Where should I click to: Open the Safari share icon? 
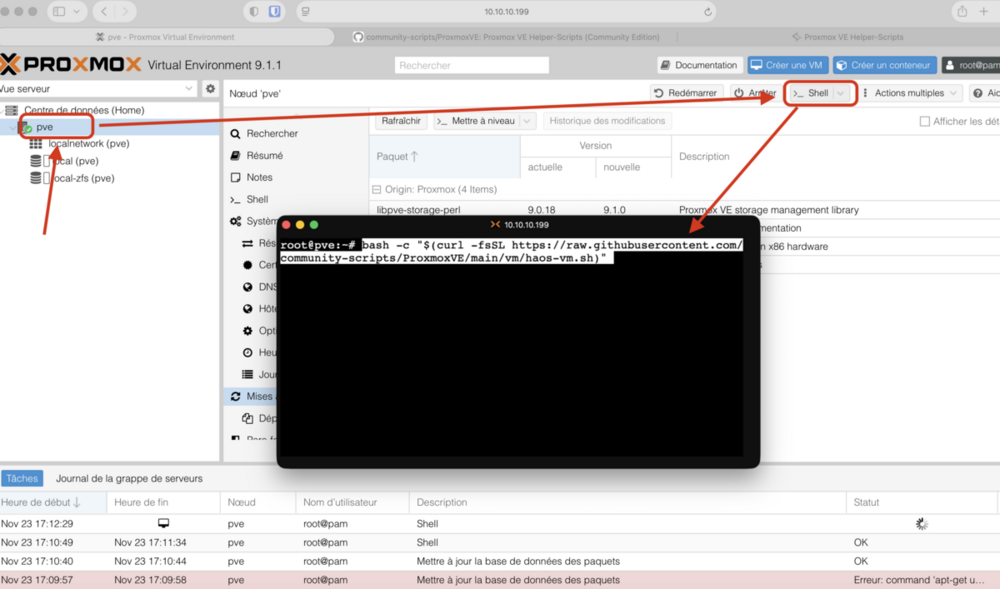[962, 11]
